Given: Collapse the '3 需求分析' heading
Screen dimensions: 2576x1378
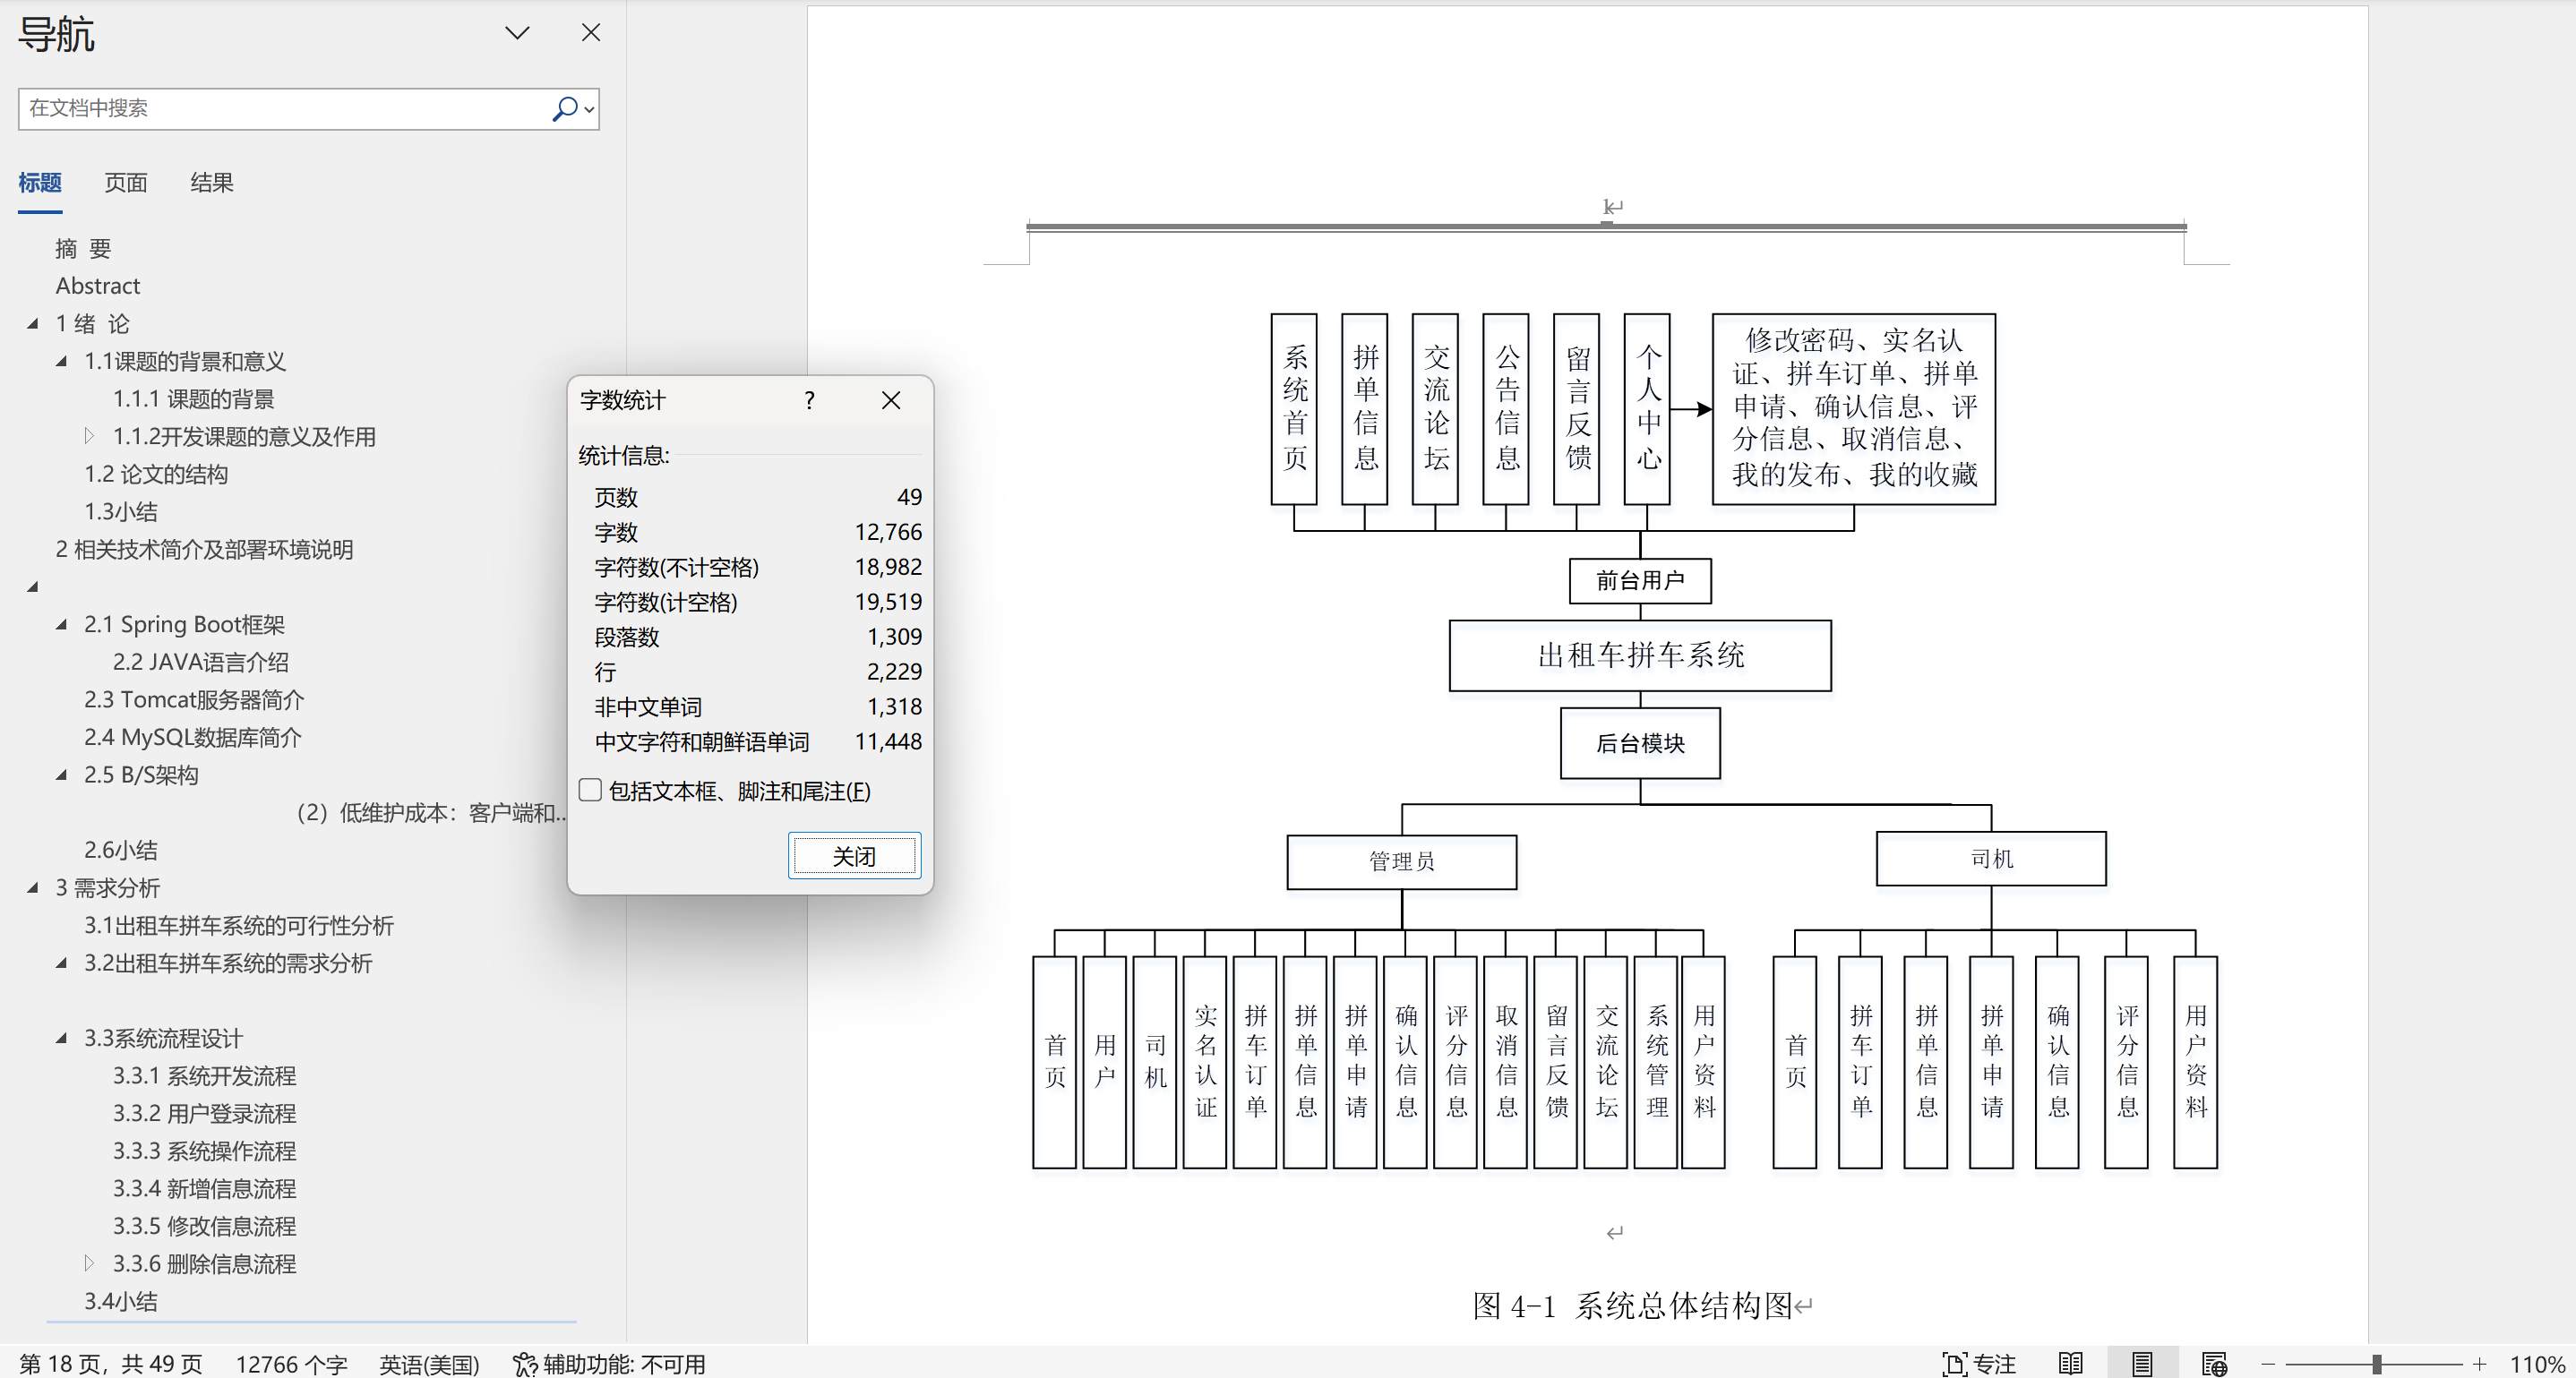Looking at the screenshot, I should pos(33,887).
